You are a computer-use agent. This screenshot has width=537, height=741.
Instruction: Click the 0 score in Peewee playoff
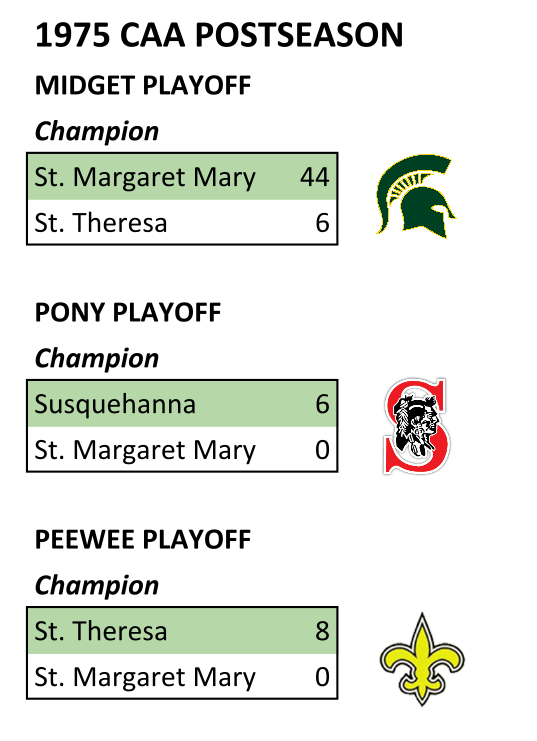click(x=322, y=677)
